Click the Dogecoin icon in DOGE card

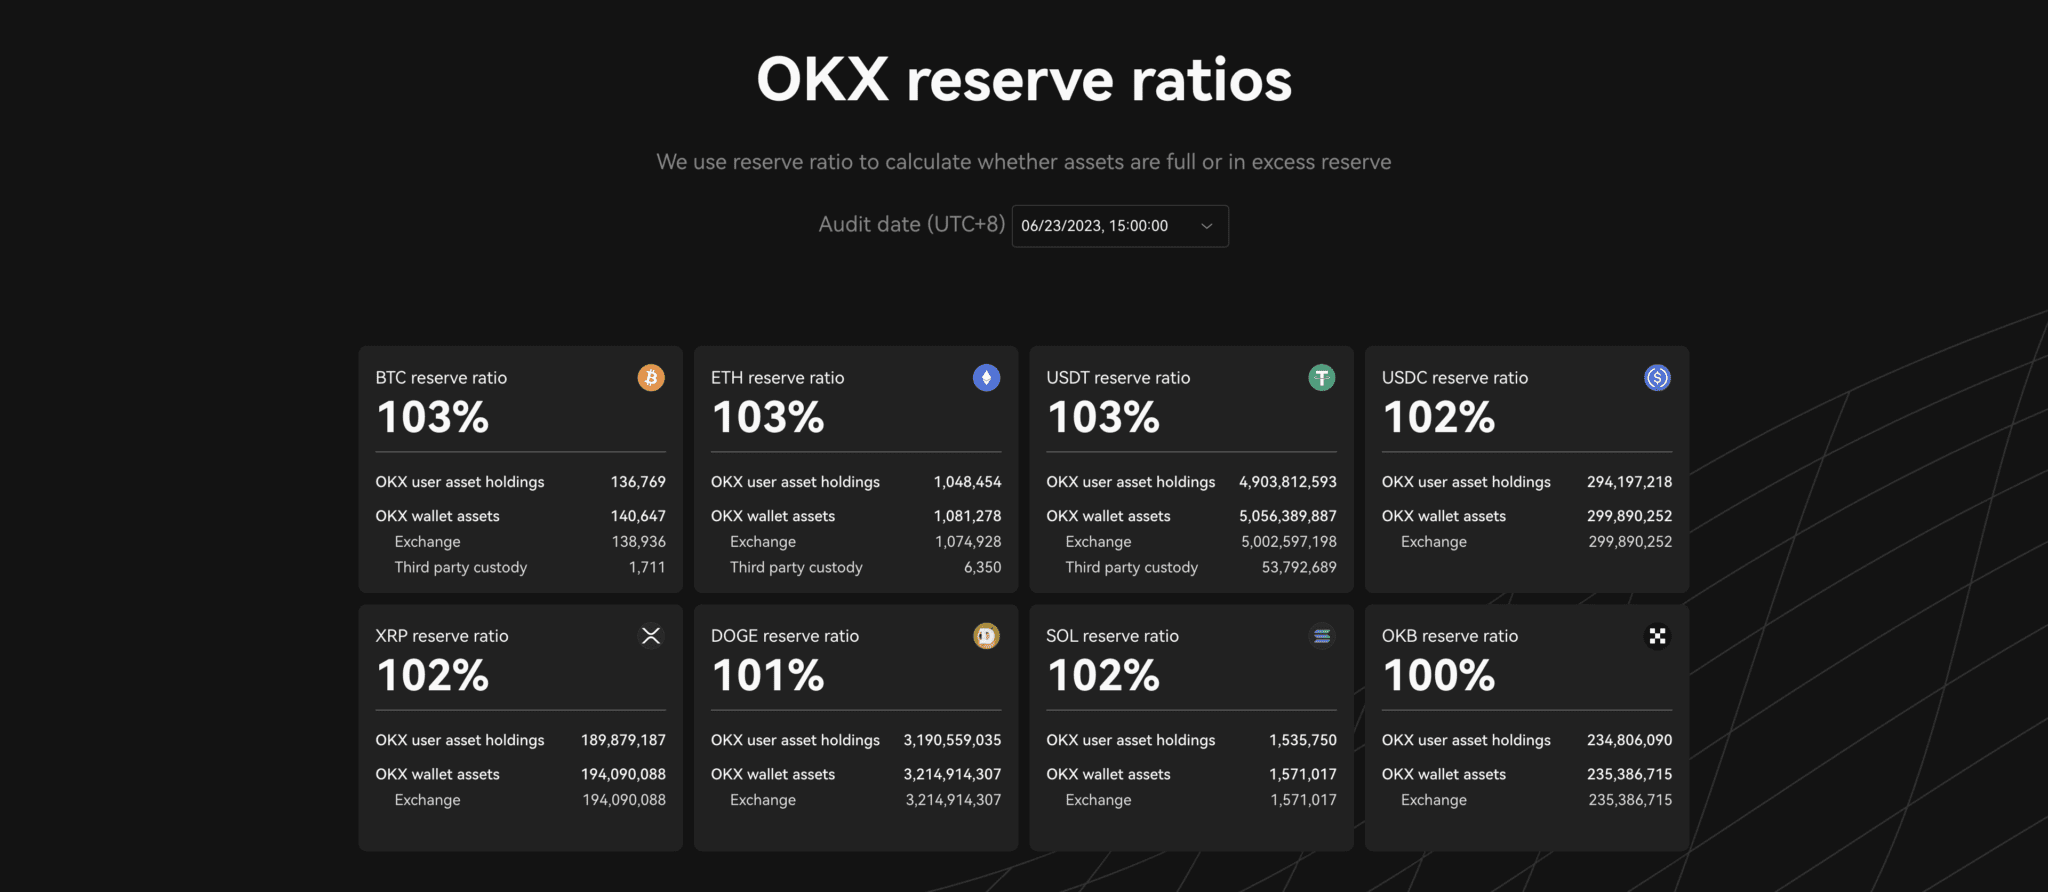(986, 636)
